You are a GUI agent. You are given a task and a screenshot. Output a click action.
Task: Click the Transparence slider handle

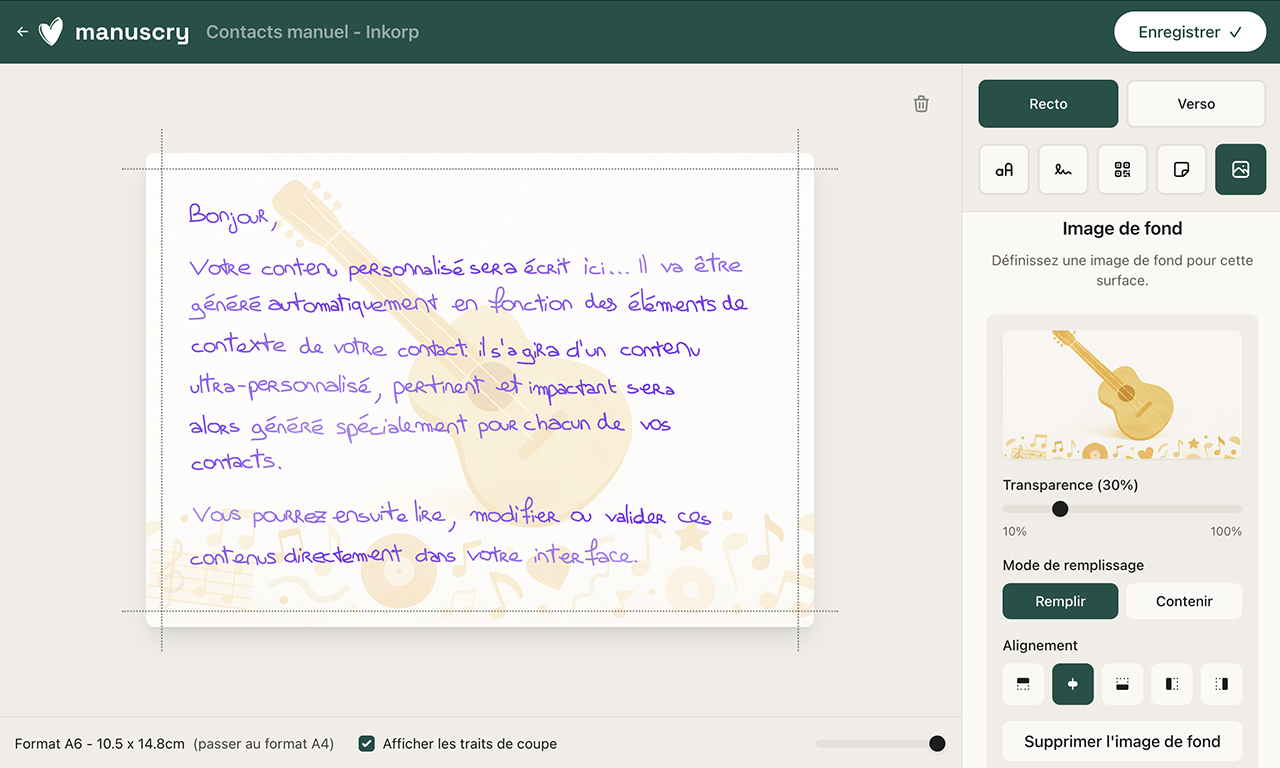(1060, 509)
